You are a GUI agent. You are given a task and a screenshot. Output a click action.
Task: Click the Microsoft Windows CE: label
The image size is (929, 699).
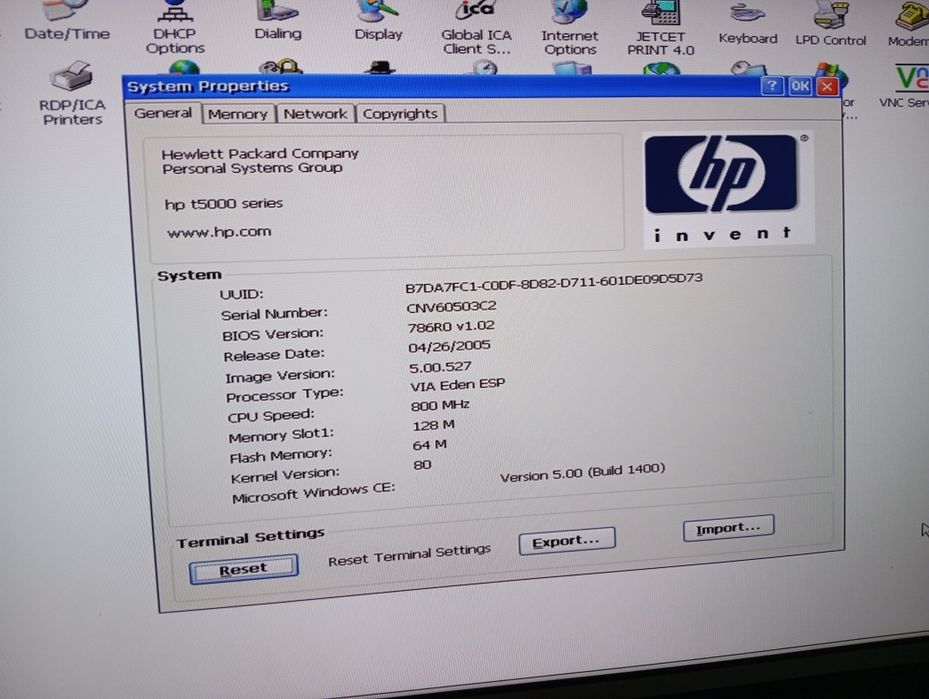[313, 493]
